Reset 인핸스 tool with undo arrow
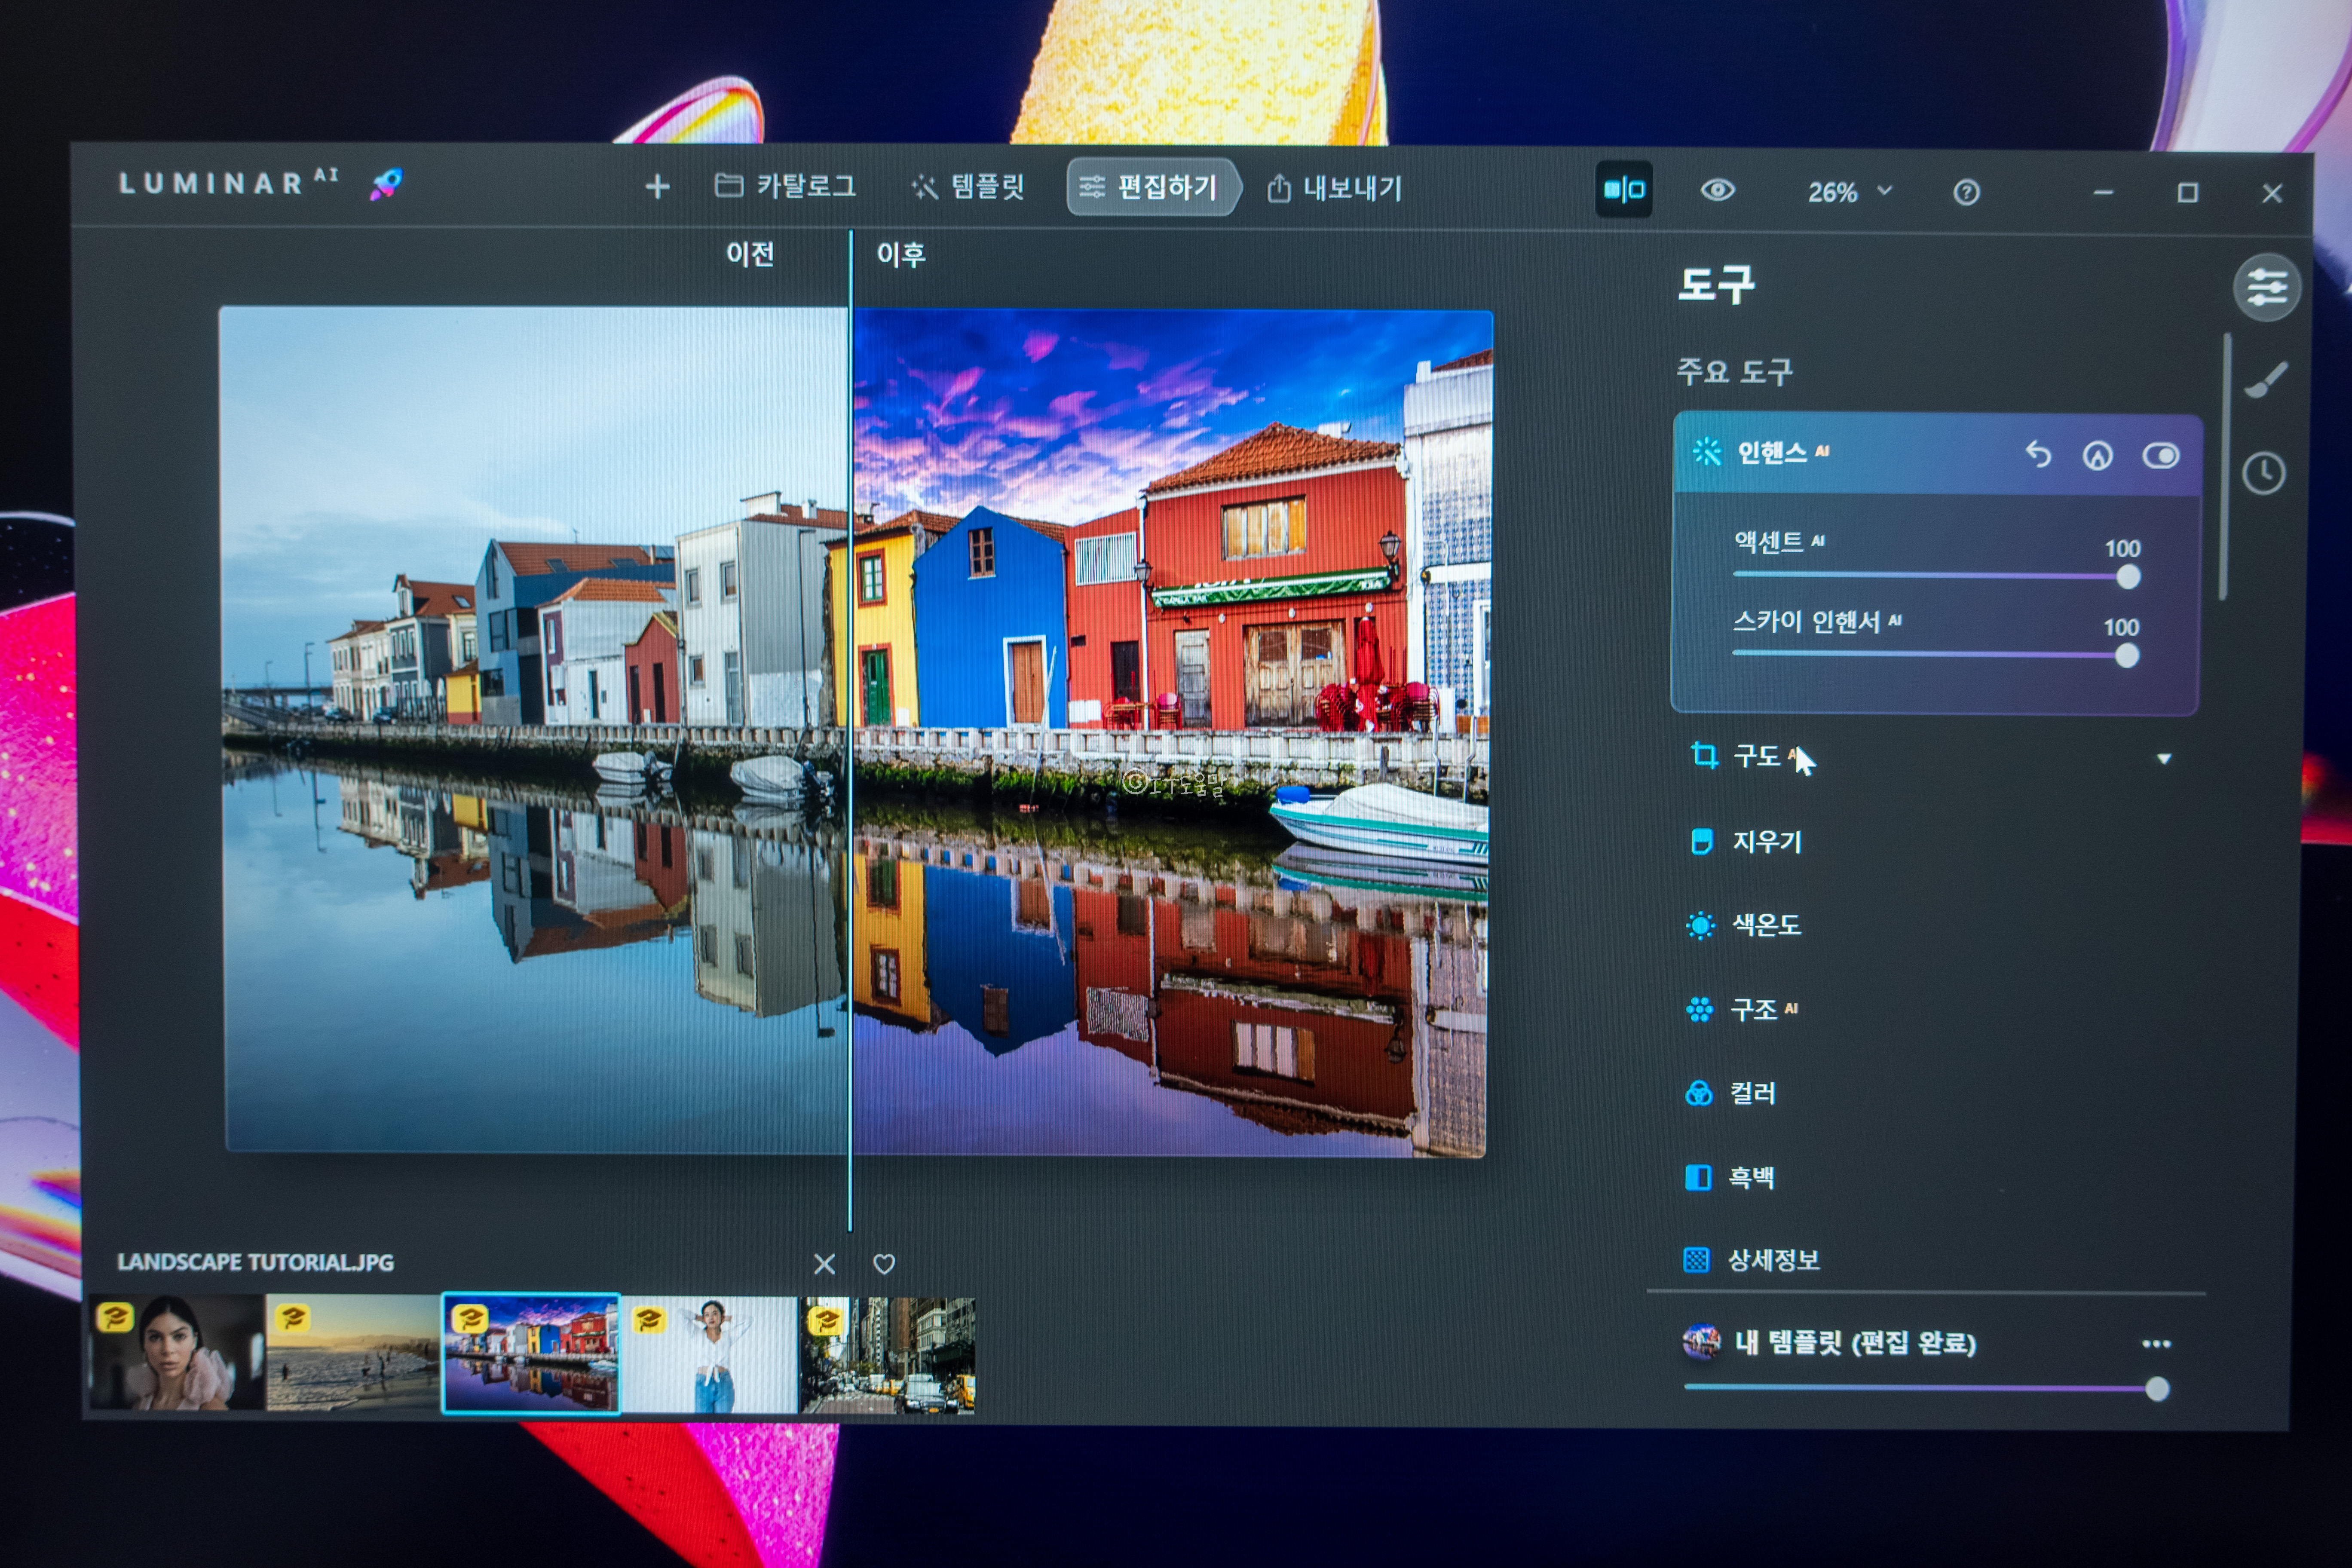Screen dimensions: 2352x1568 [x=2037, y=455]
